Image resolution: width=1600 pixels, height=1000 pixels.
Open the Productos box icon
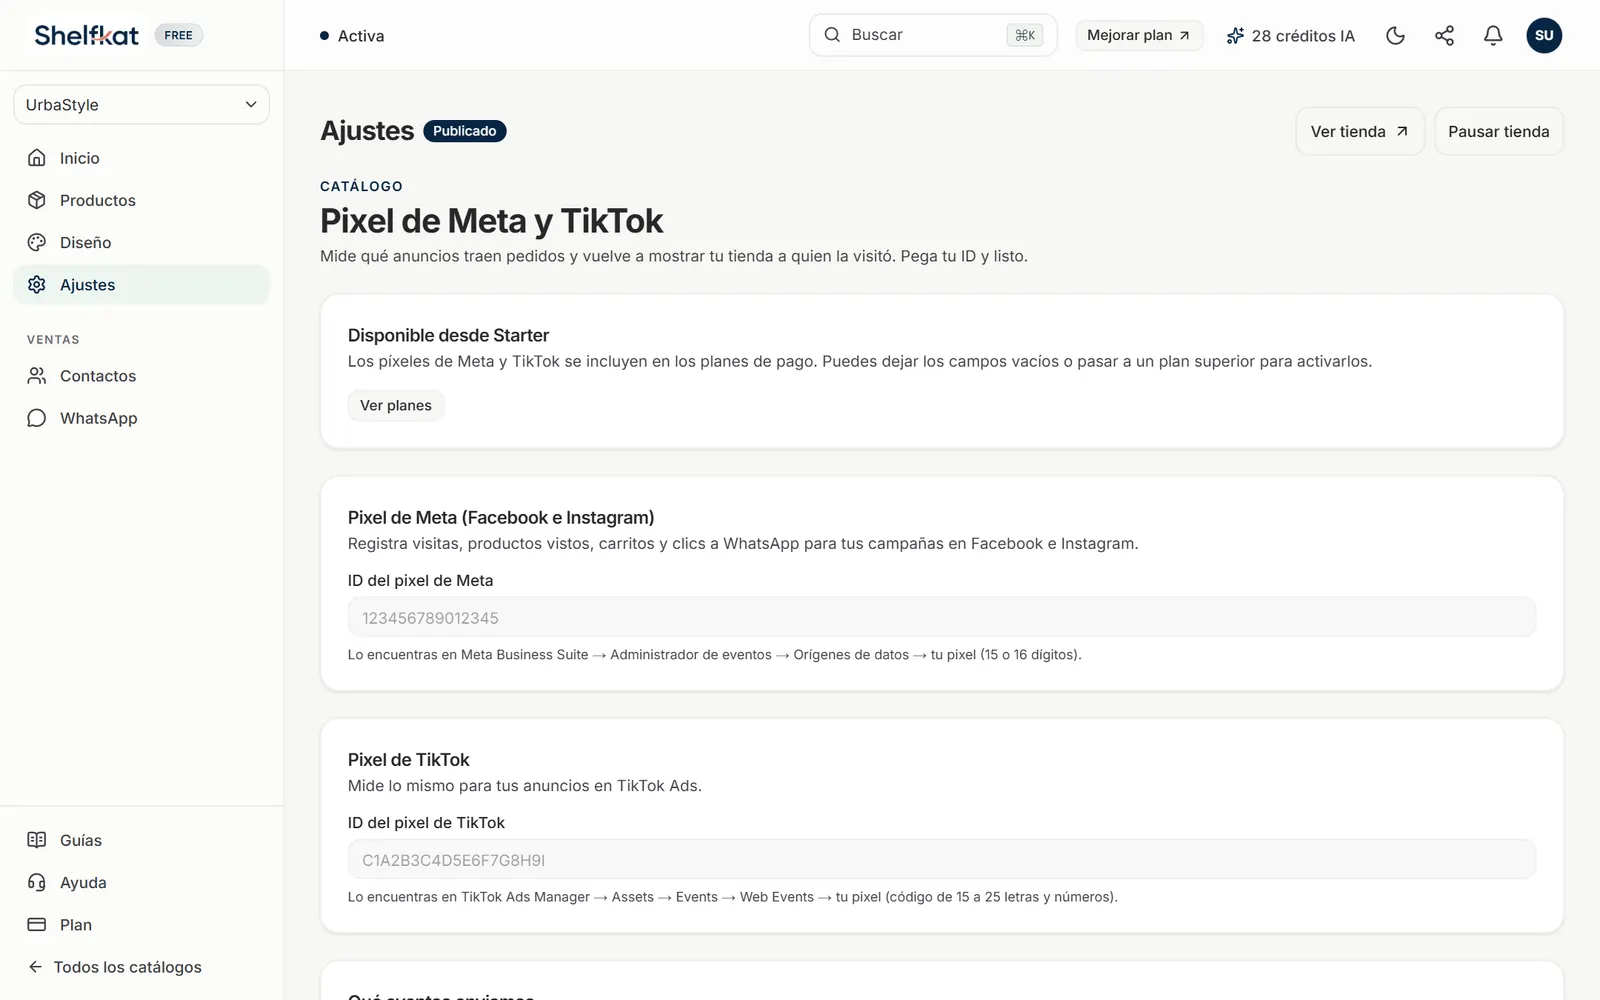tap(37, 200)
